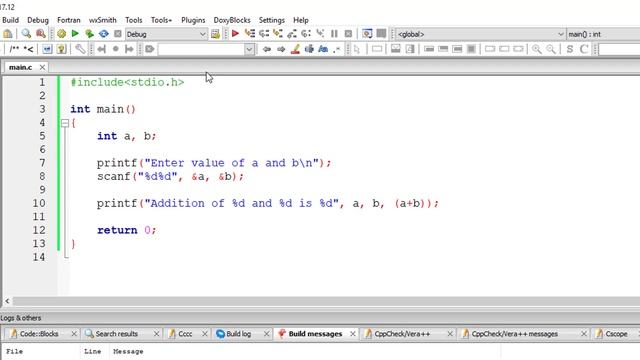
Task: Switch to Cscope tab
Action: click(x=616, y=334)
